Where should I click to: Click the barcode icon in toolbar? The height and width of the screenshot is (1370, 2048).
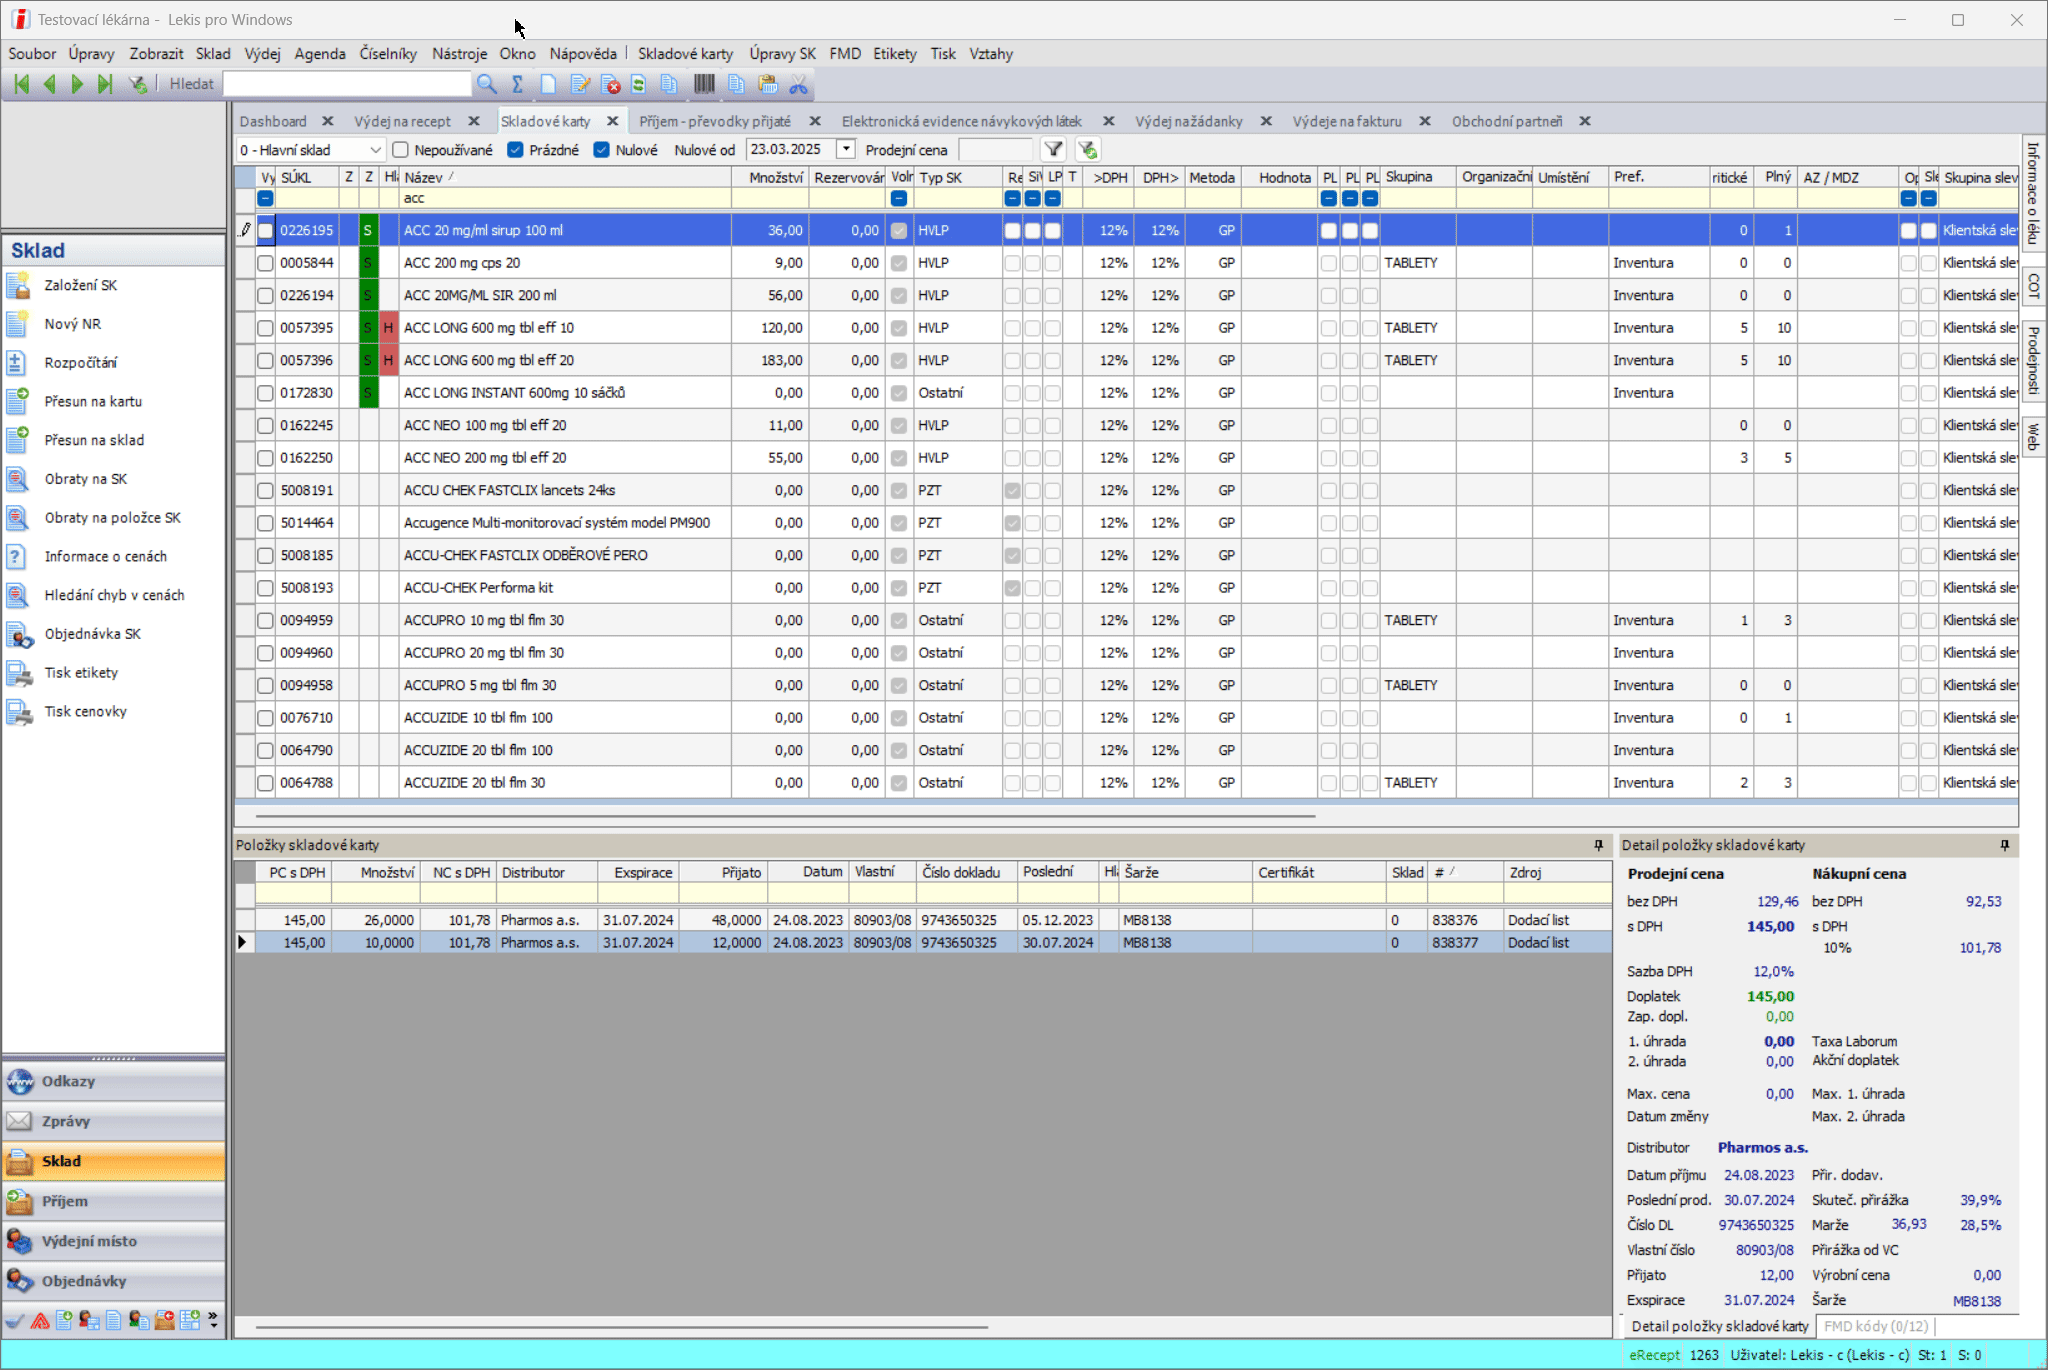[x=704, y=84]
